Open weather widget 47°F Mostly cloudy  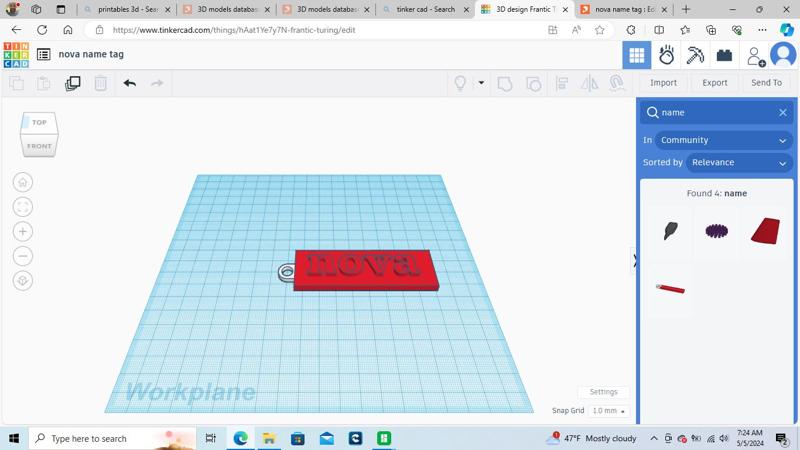tap(592, 438)
